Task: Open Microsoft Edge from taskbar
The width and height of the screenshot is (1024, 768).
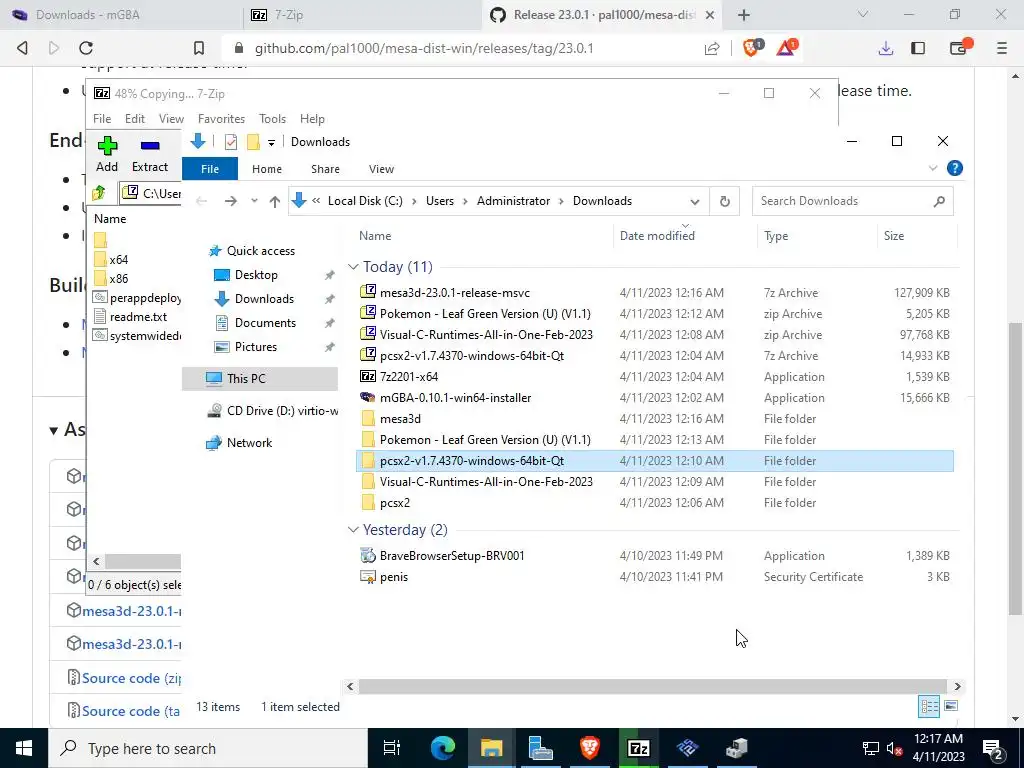Action: (442, 748)
